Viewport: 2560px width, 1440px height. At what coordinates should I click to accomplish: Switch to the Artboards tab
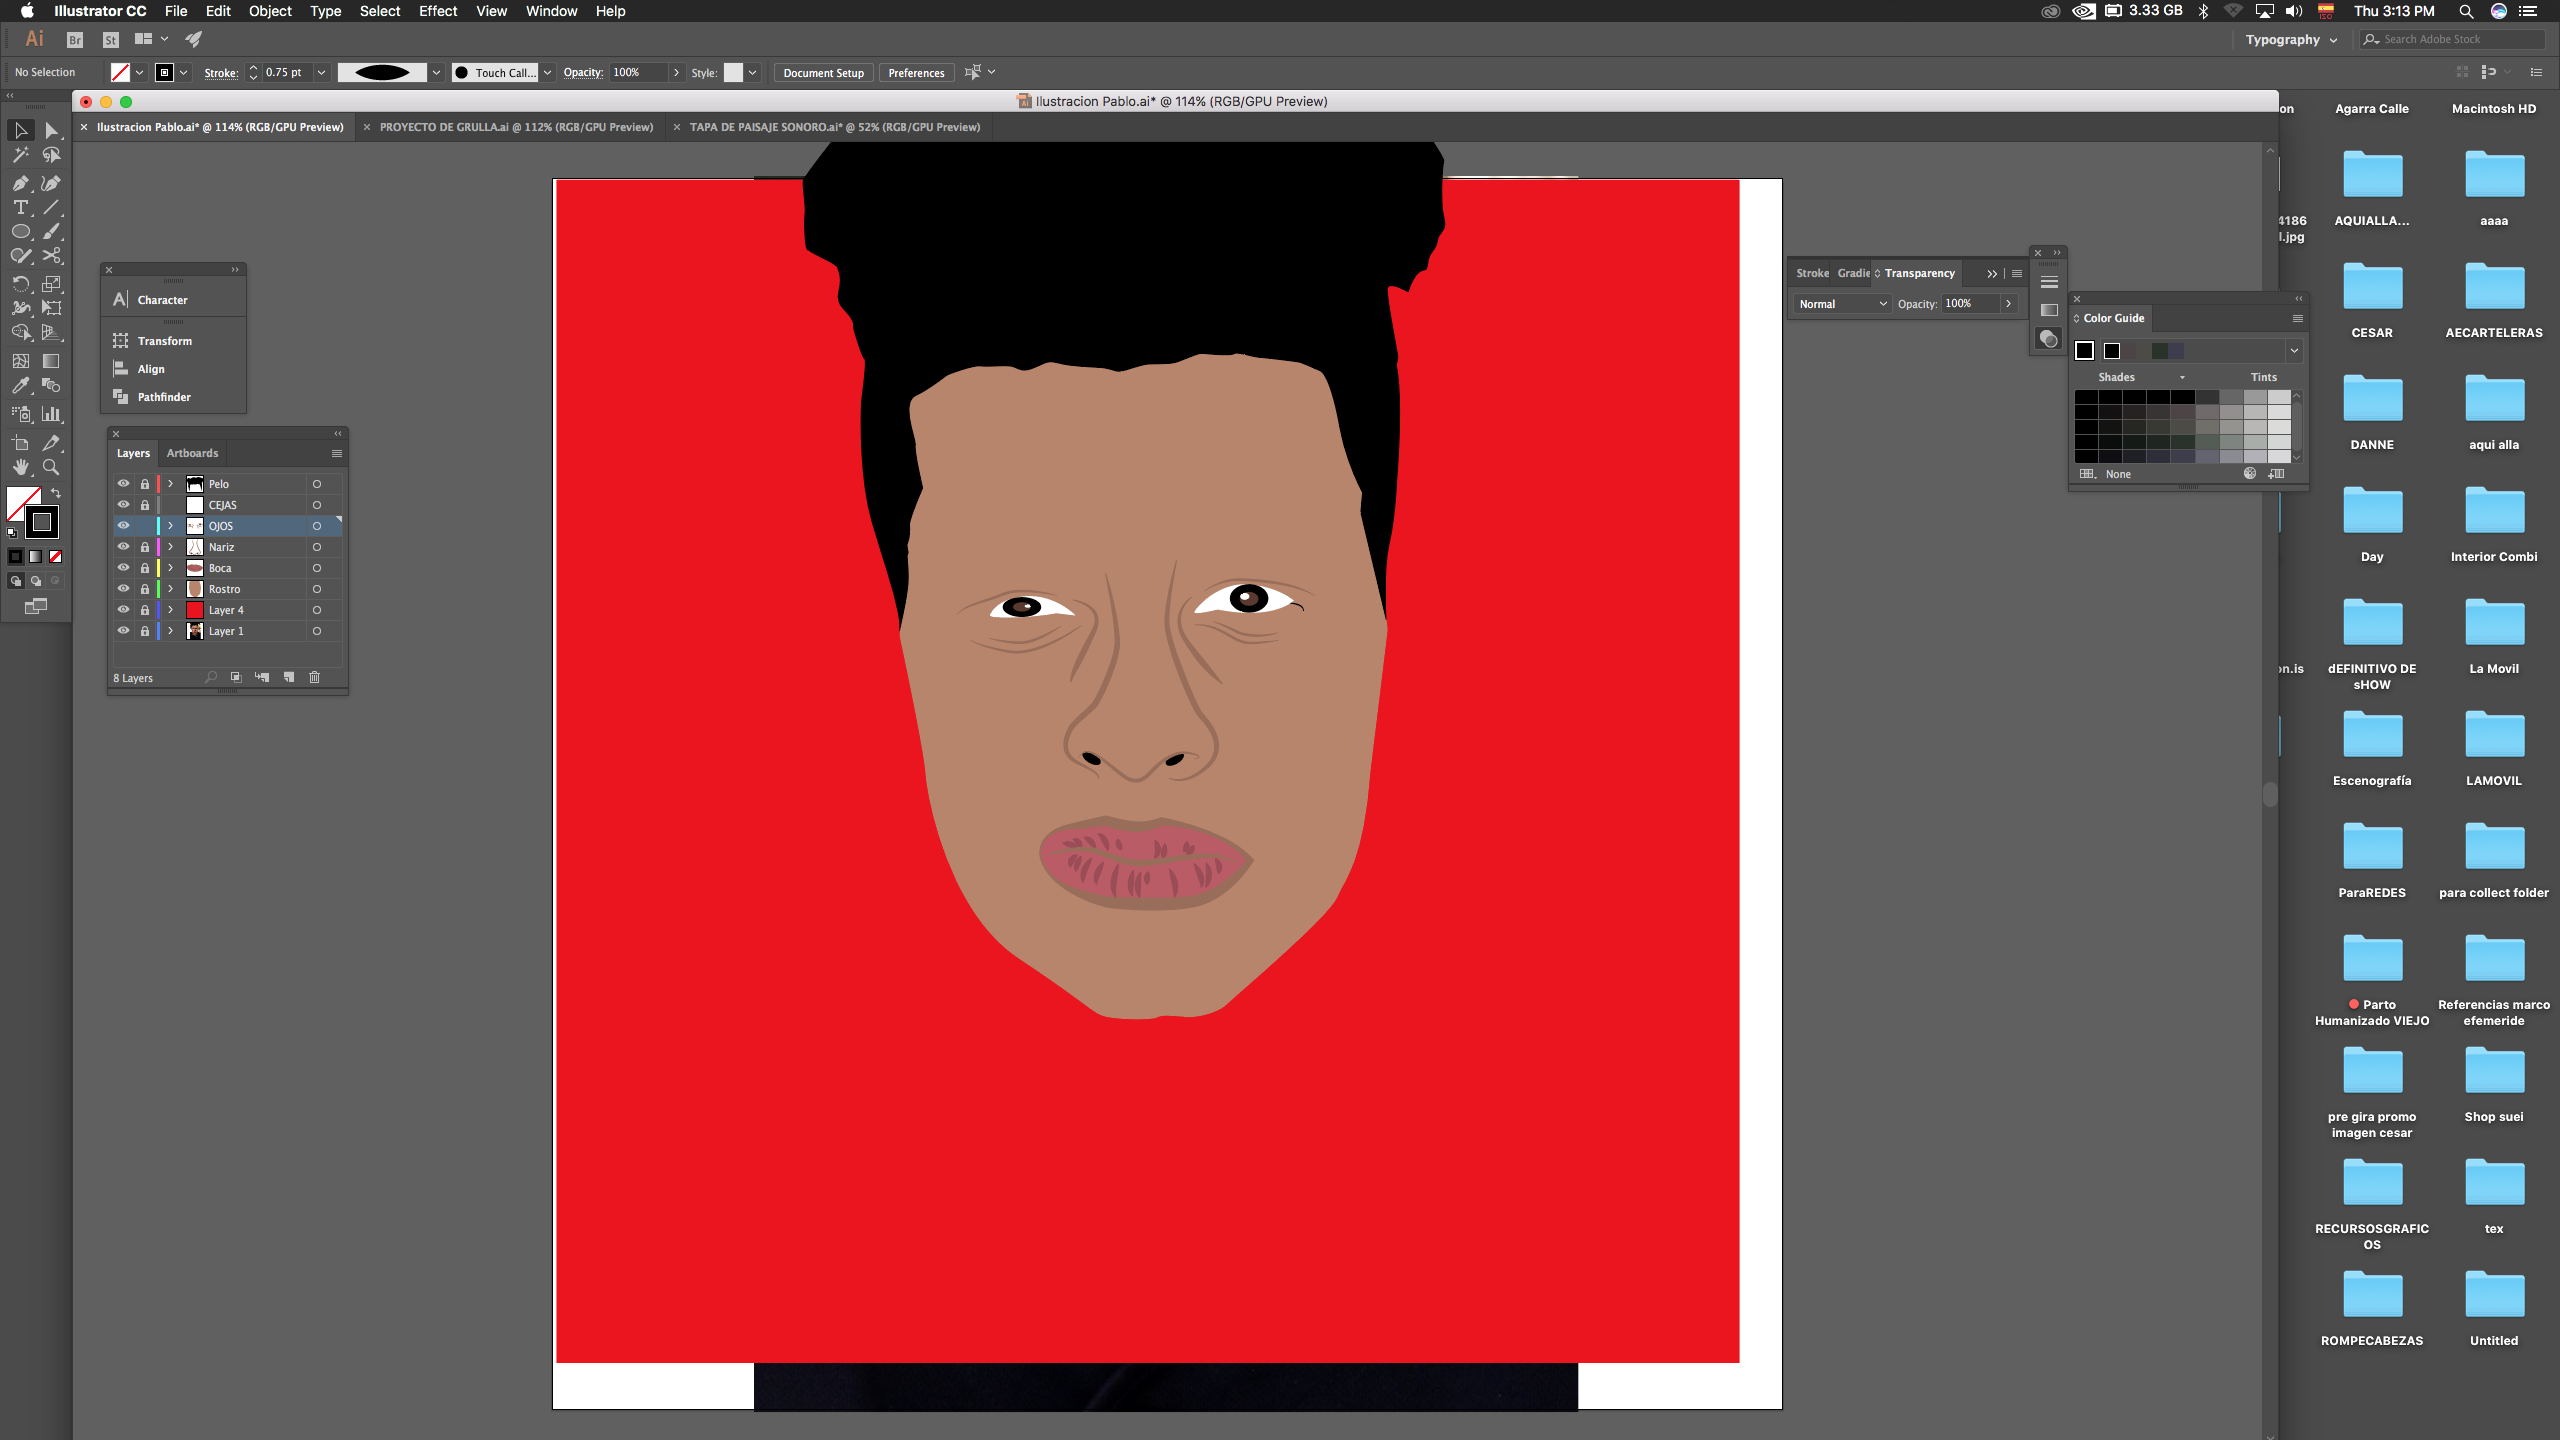tap(192, 453)
